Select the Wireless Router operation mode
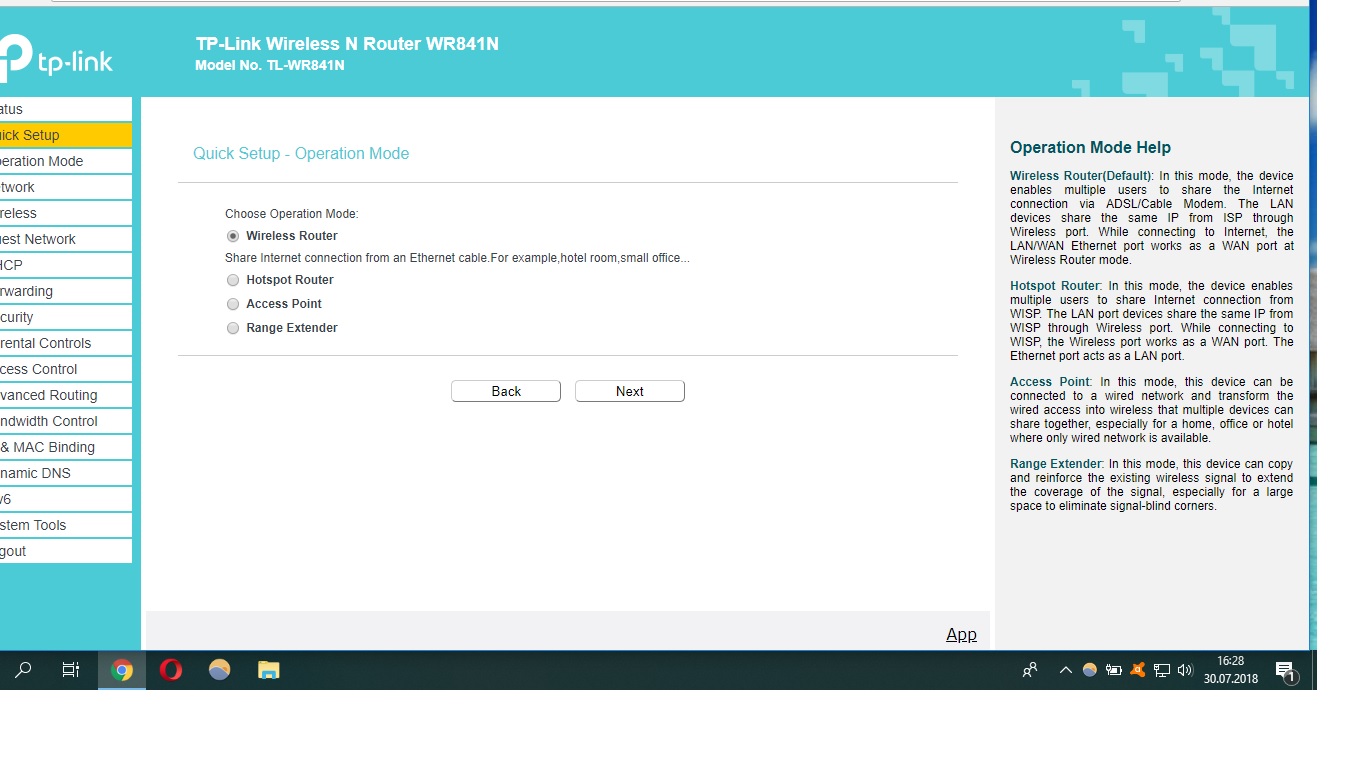The height and width of the screenshot is (768, 1366). pos(233,236)
